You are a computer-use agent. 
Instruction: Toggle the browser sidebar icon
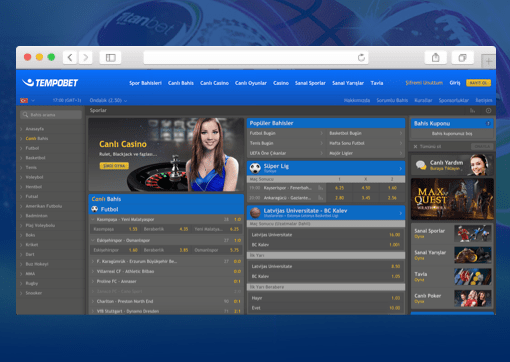coord(110,58)
